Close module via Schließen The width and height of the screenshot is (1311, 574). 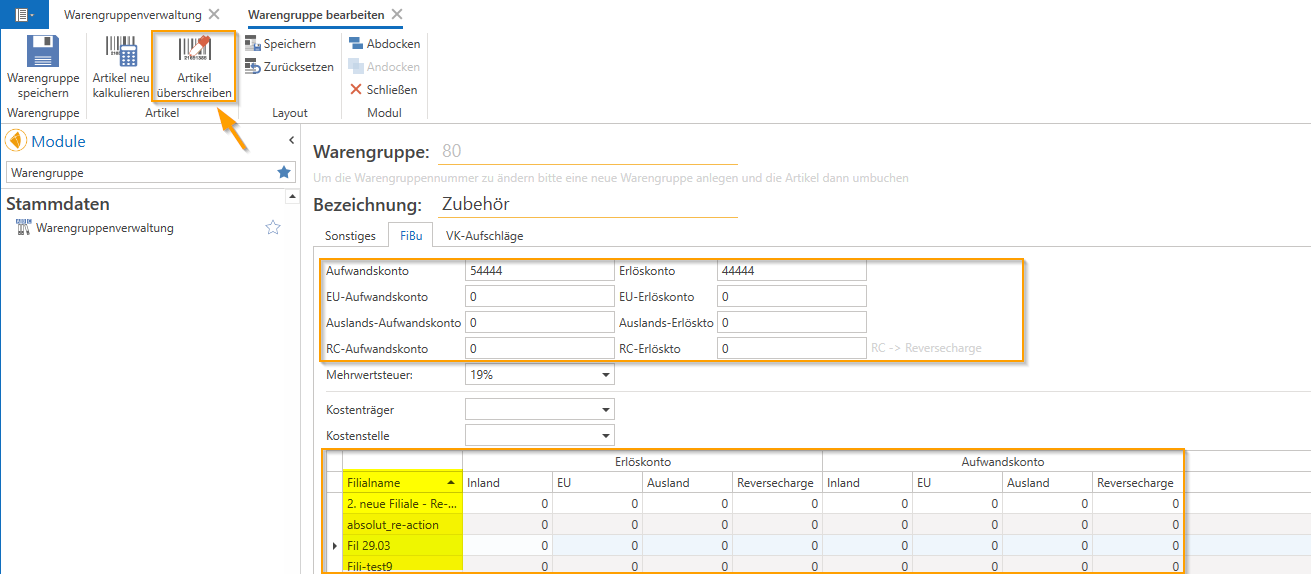(383, 90)
